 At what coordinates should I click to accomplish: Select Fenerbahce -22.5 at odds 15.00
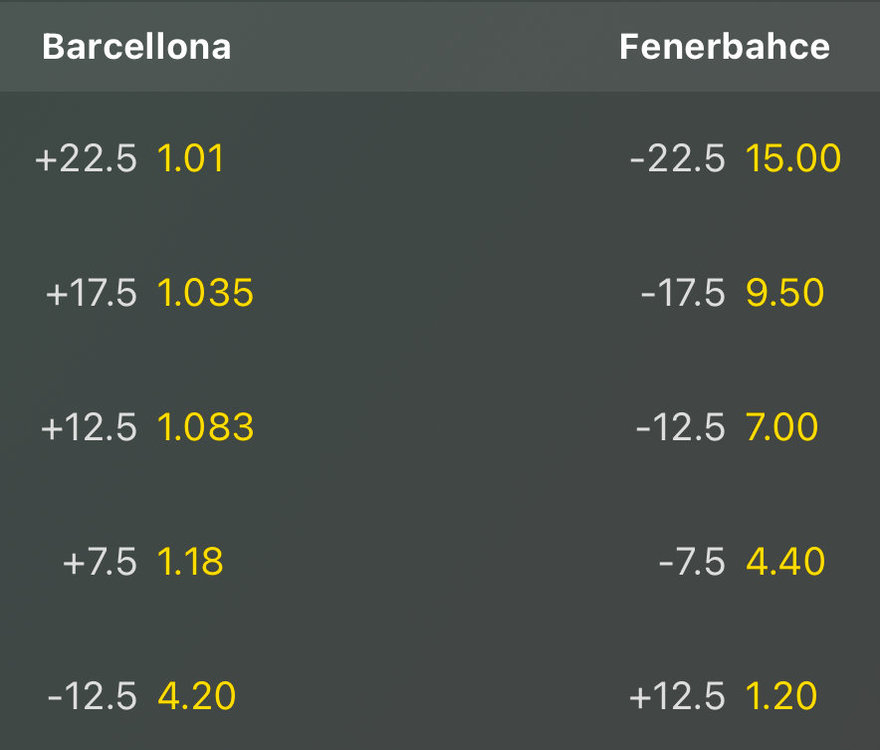pos(735,158)
